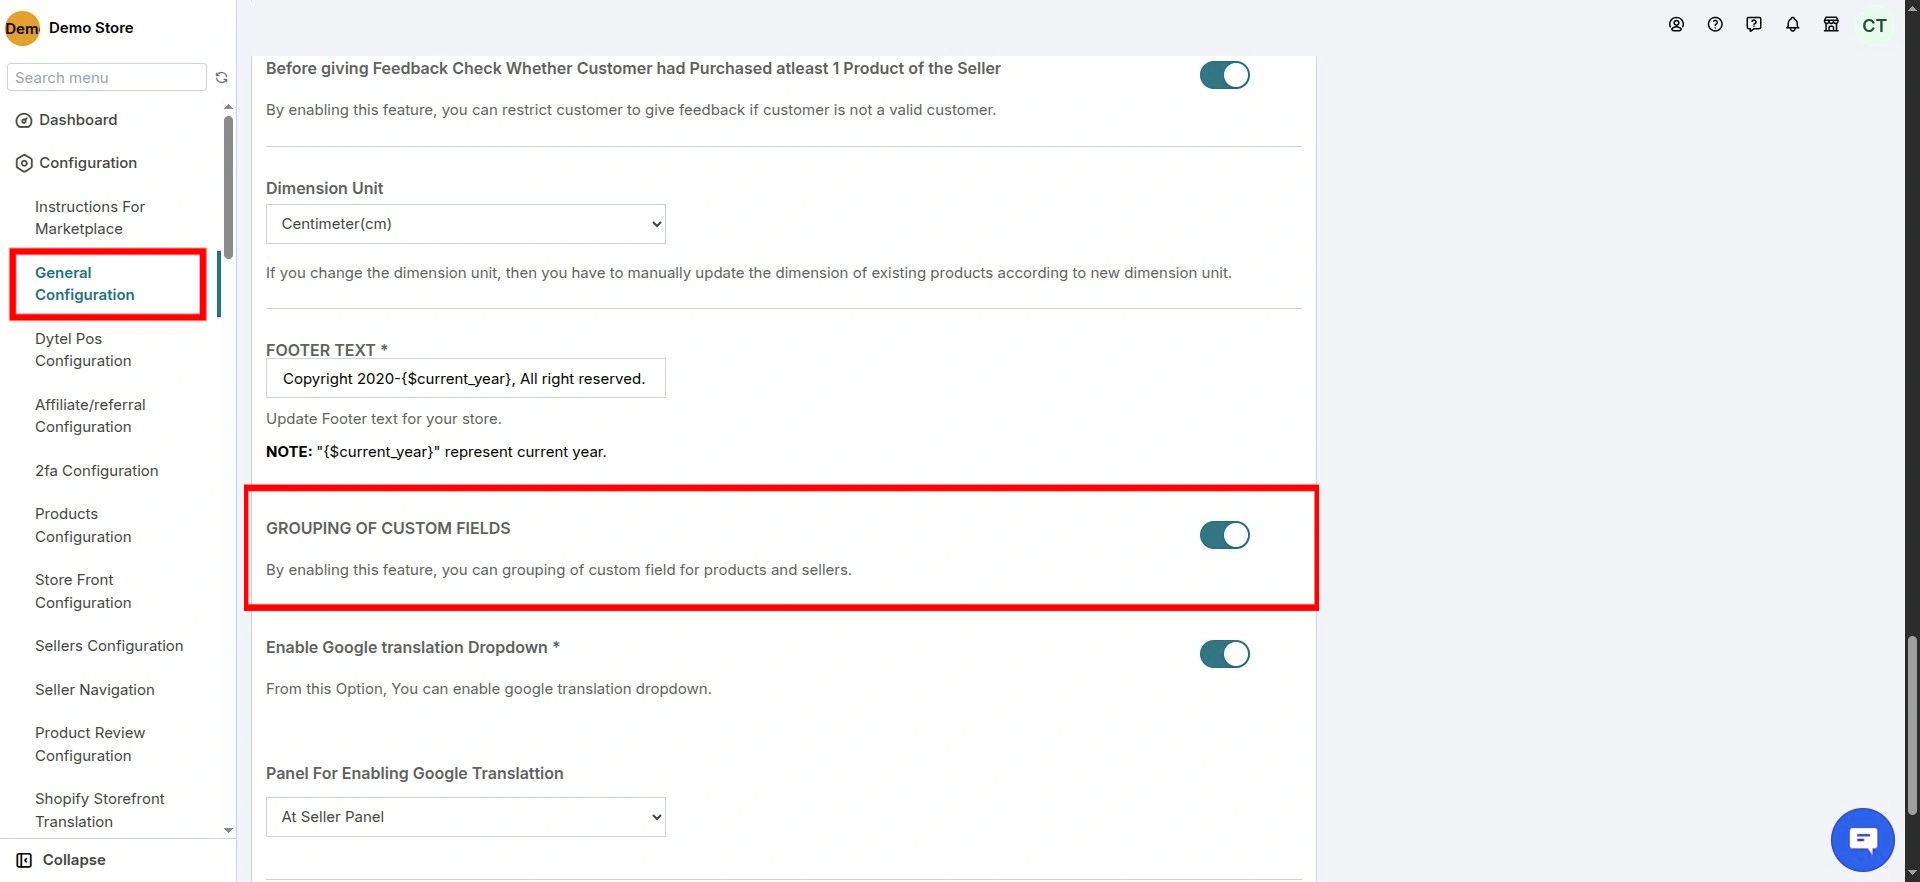Viewport: 1920px width, 882px height.
Task: Open the speech-bubble question mark icon
Action: coord(1754,25)
